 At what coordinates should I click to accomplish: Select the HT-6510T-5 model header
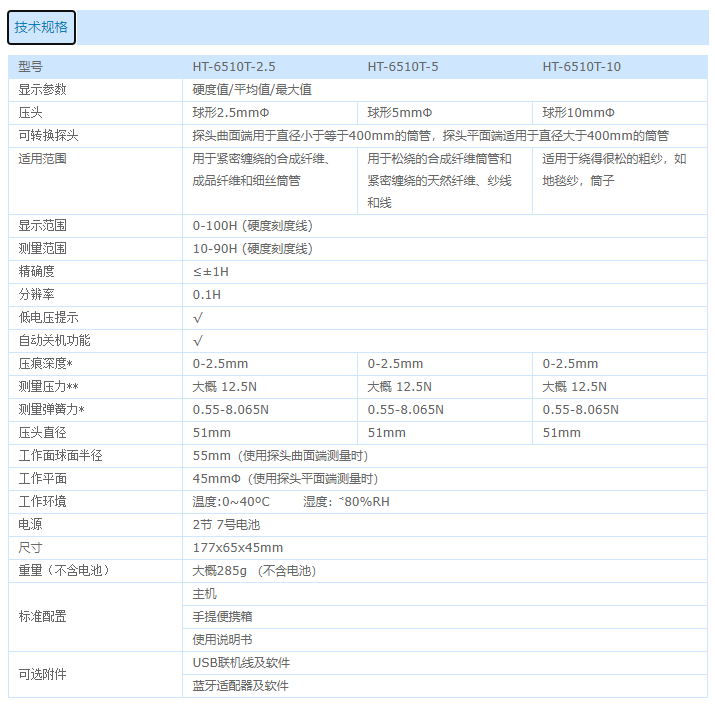coord(403,67)
